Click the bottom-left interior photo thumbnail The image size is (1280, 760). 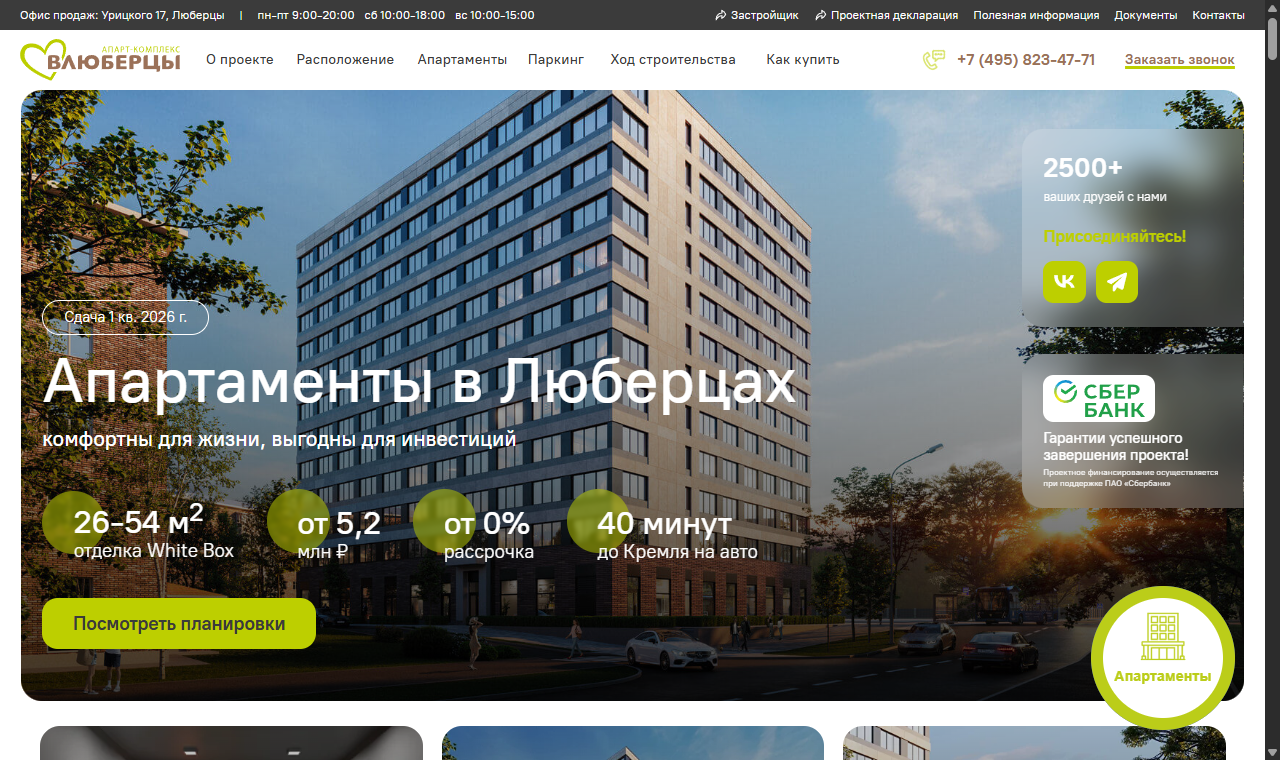230,743
